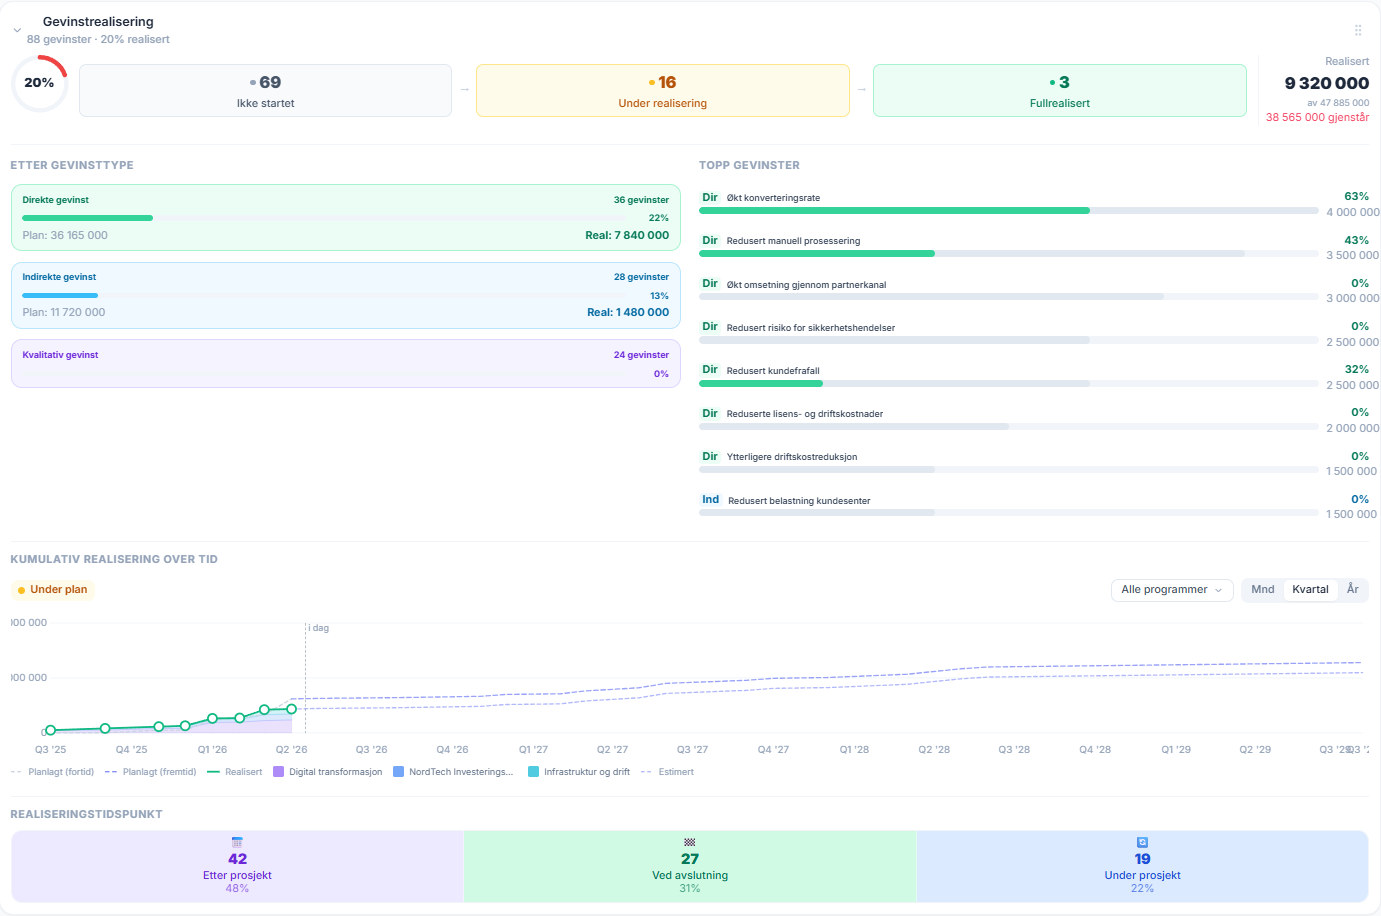The height and width of the screenshot is (916, 1381).
Task: Open the Redusert manuell prosessering benefit
Action: (x=793, y=241)
